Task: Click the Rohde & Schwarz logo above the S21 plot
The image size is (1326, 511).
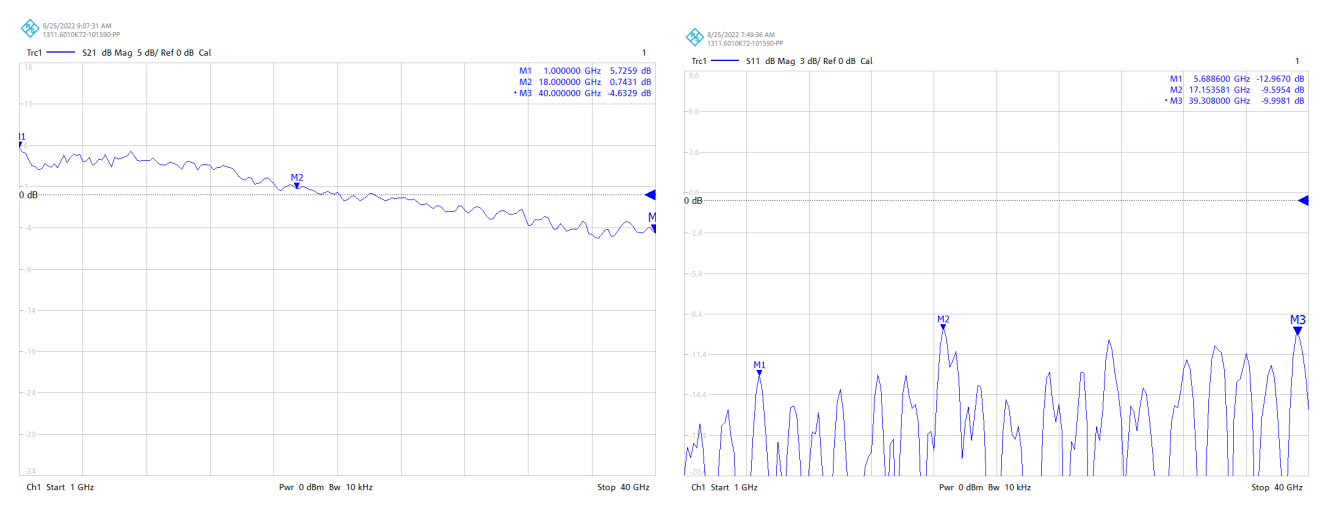Action: [x=30, y=27]
